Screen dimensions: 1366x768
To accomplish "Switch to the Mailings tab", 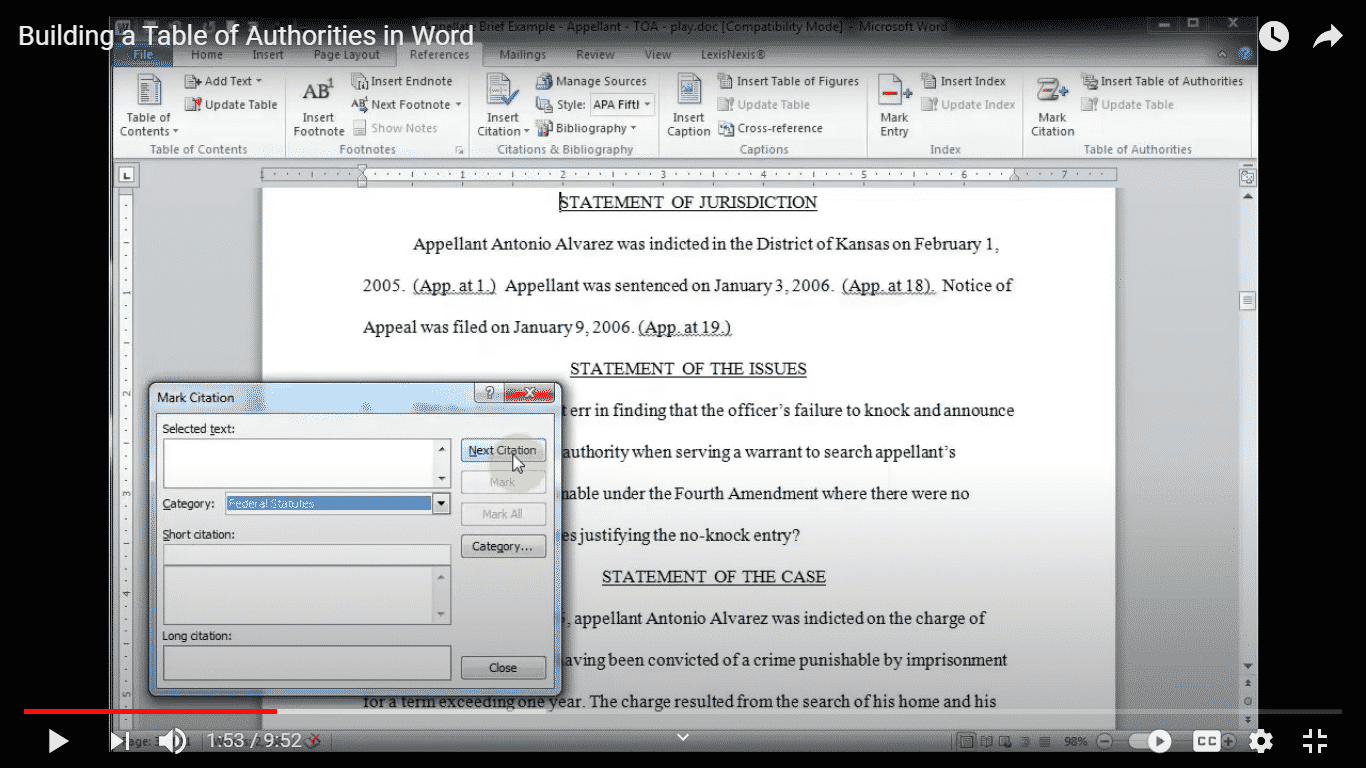I will point(523,55).
